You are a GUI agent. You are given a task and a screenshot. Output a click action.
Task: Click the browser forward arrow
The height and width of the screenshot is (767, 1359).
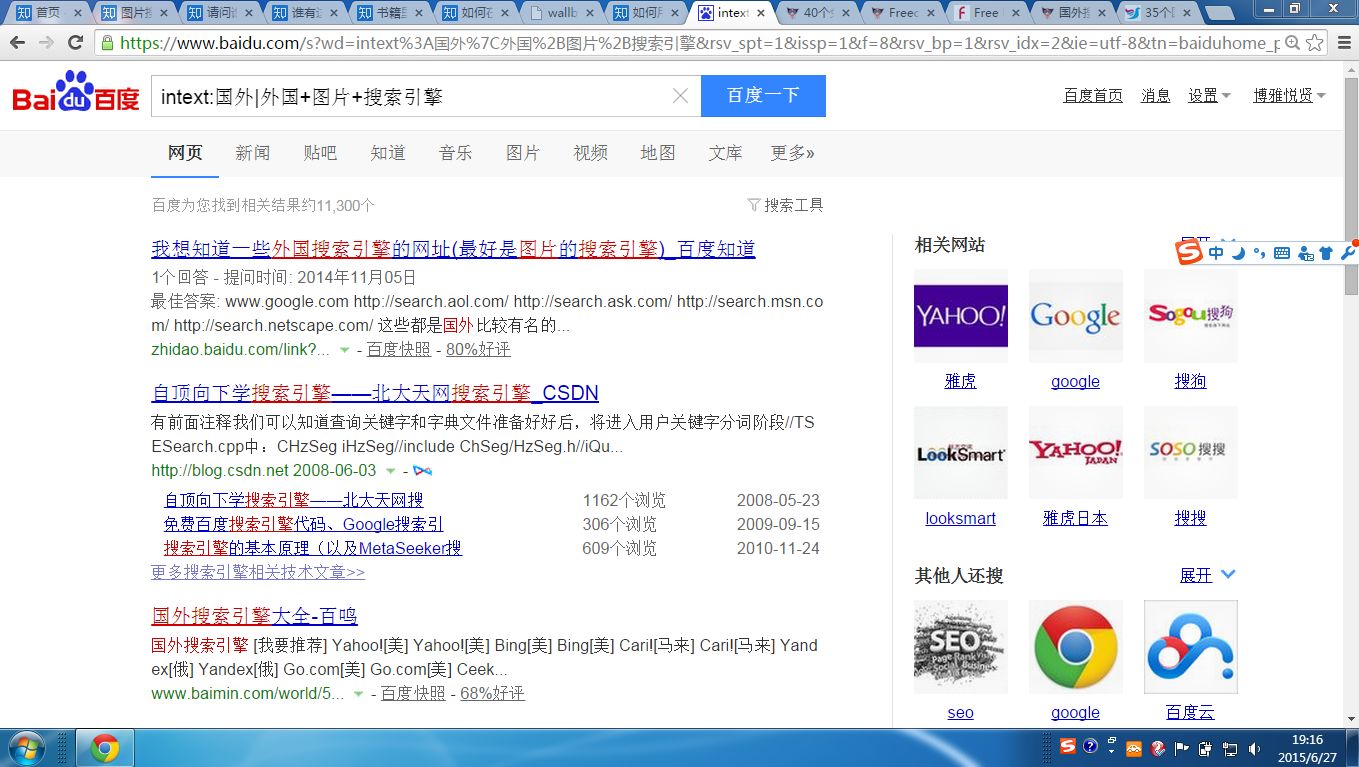(x=46, y=43)
